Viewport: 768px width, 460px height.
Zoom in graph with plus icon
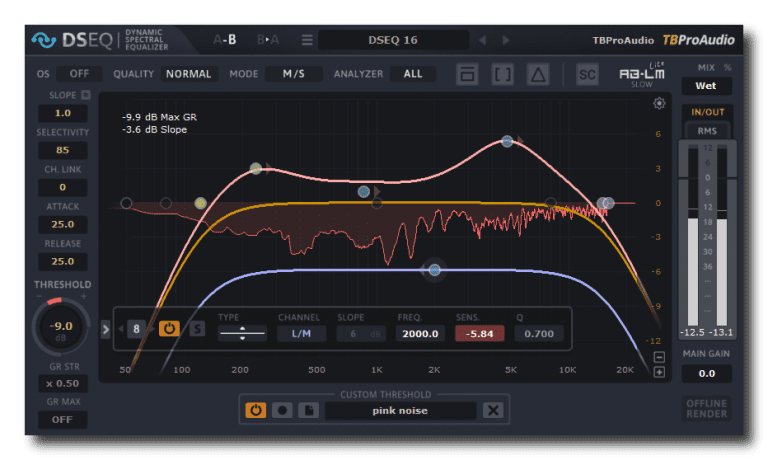(659, 372)
